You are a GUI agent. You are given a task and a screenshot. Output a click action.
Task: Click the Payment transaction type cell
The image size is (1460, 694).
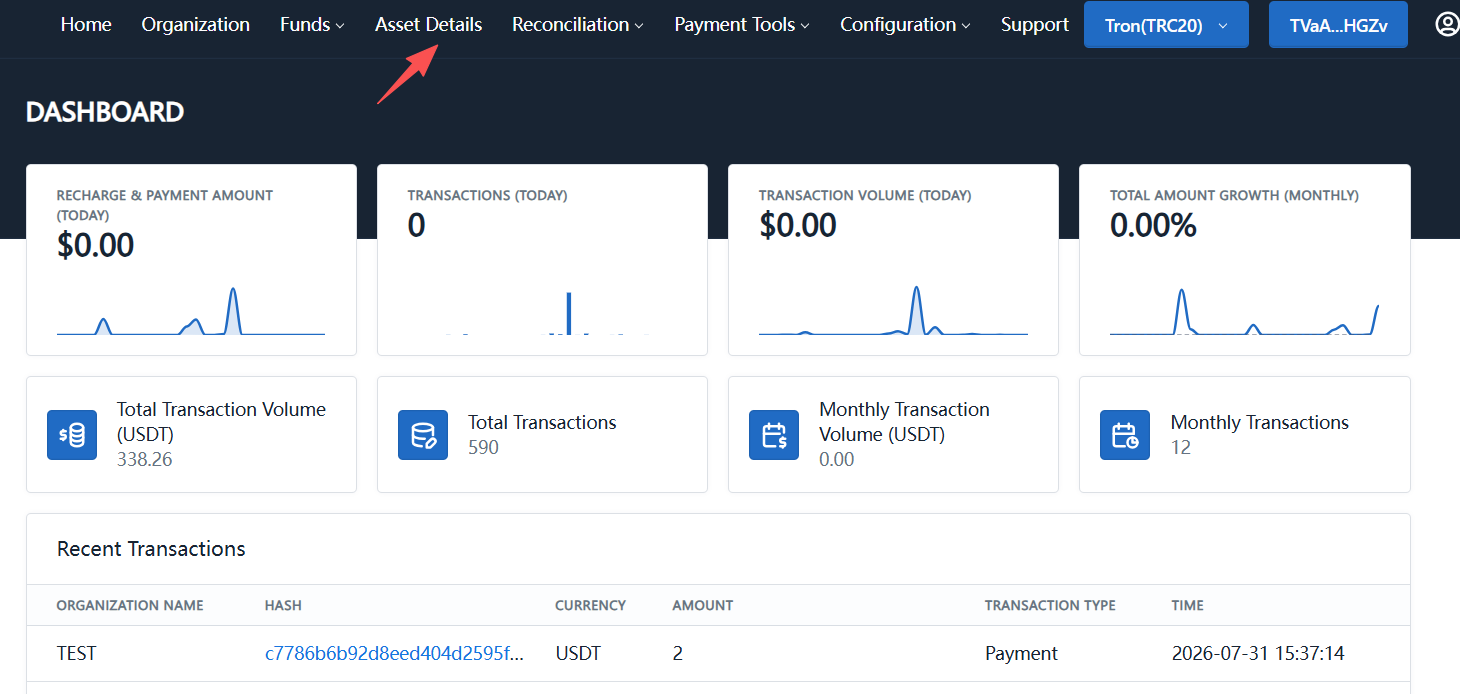[x=1021, y=653]
